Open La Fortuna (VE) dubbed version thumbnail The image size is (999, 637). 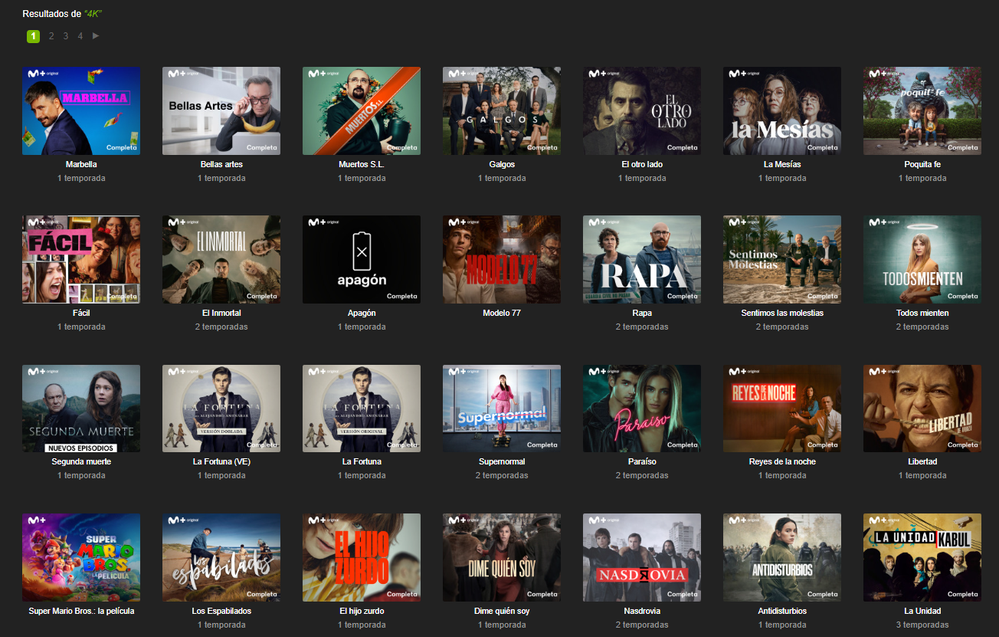click(221, 409)
